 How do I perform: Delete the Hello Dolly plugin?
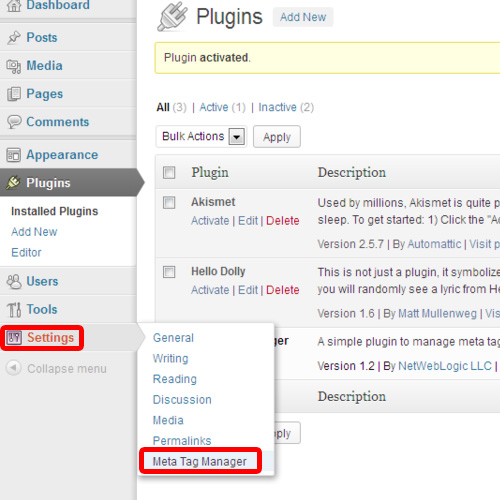coord(283,290)
